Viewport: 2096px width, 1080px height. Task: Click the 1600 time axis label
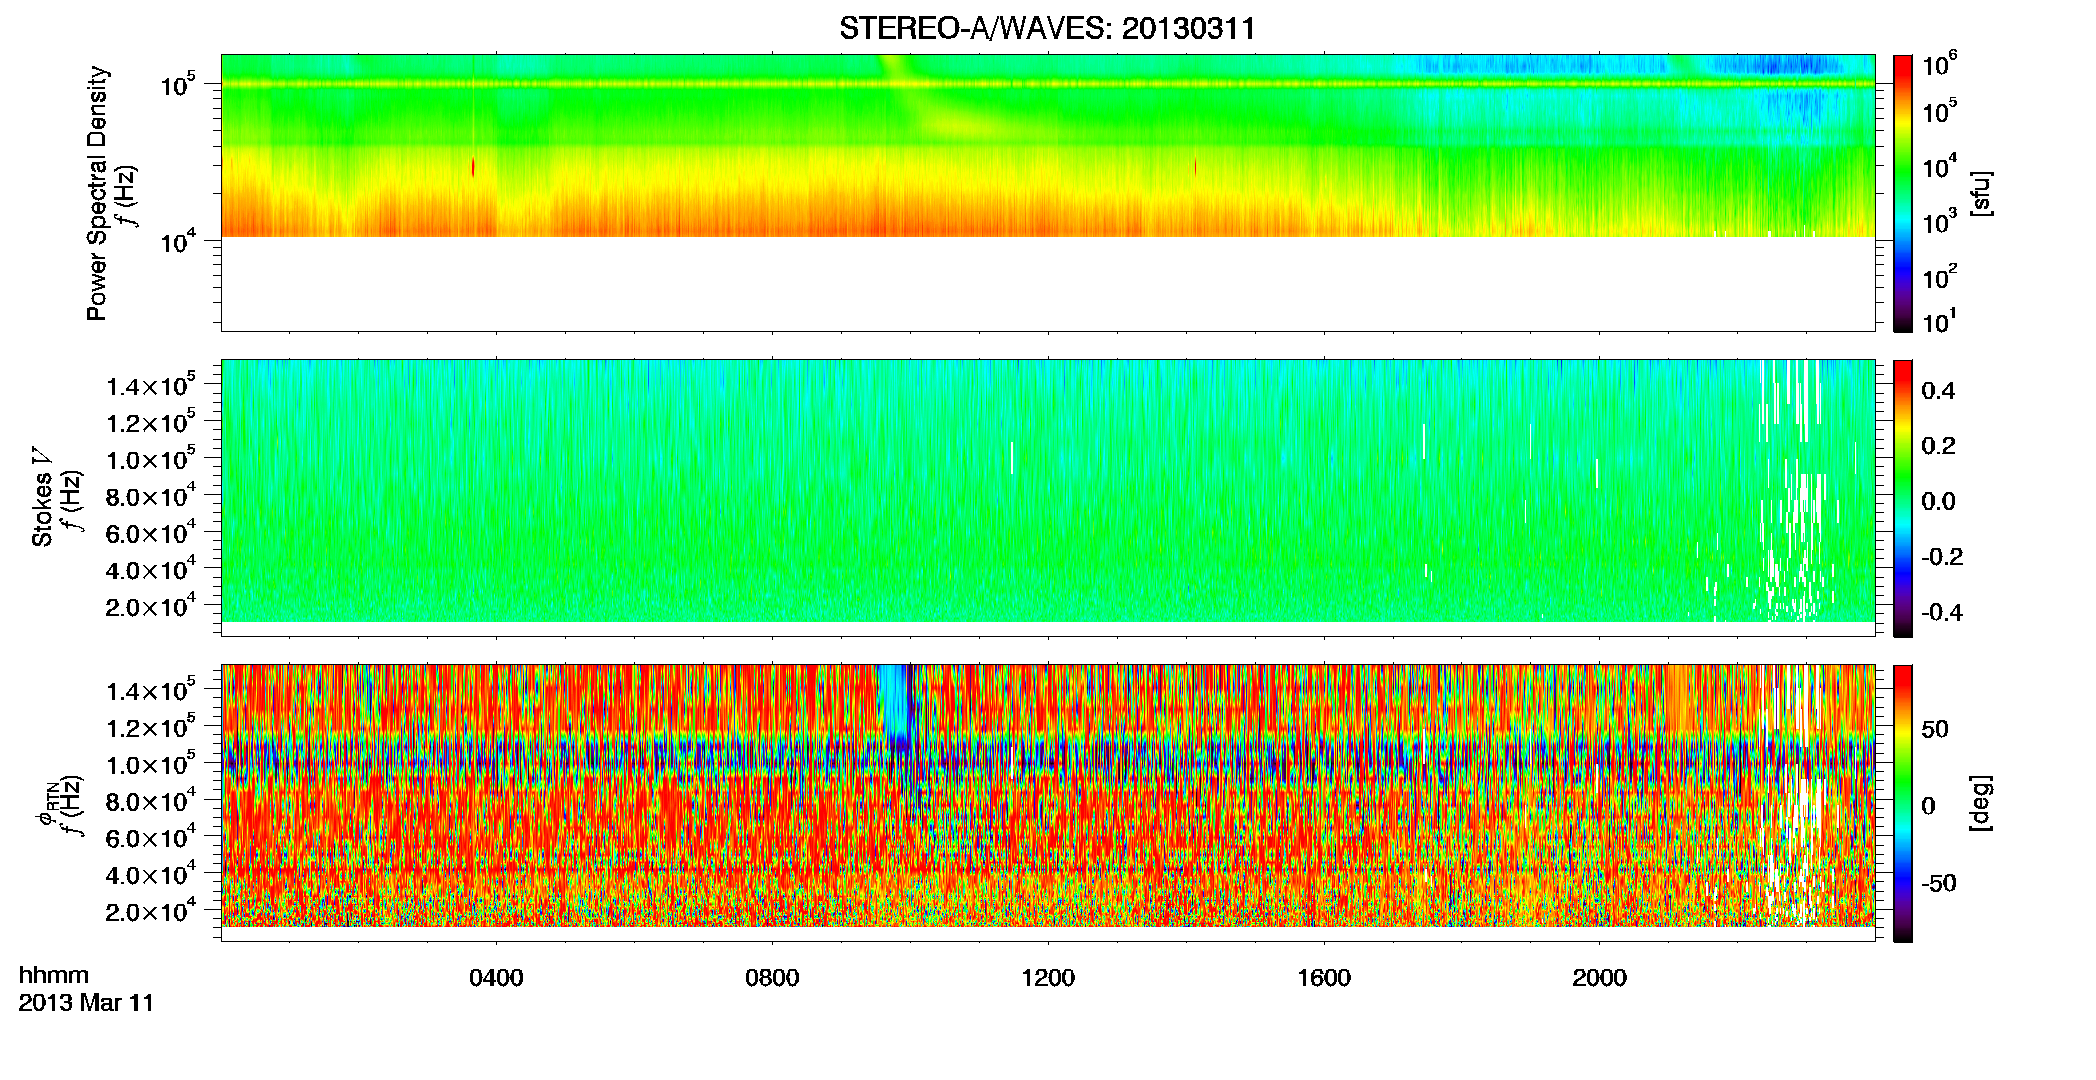coord(1324,978)
